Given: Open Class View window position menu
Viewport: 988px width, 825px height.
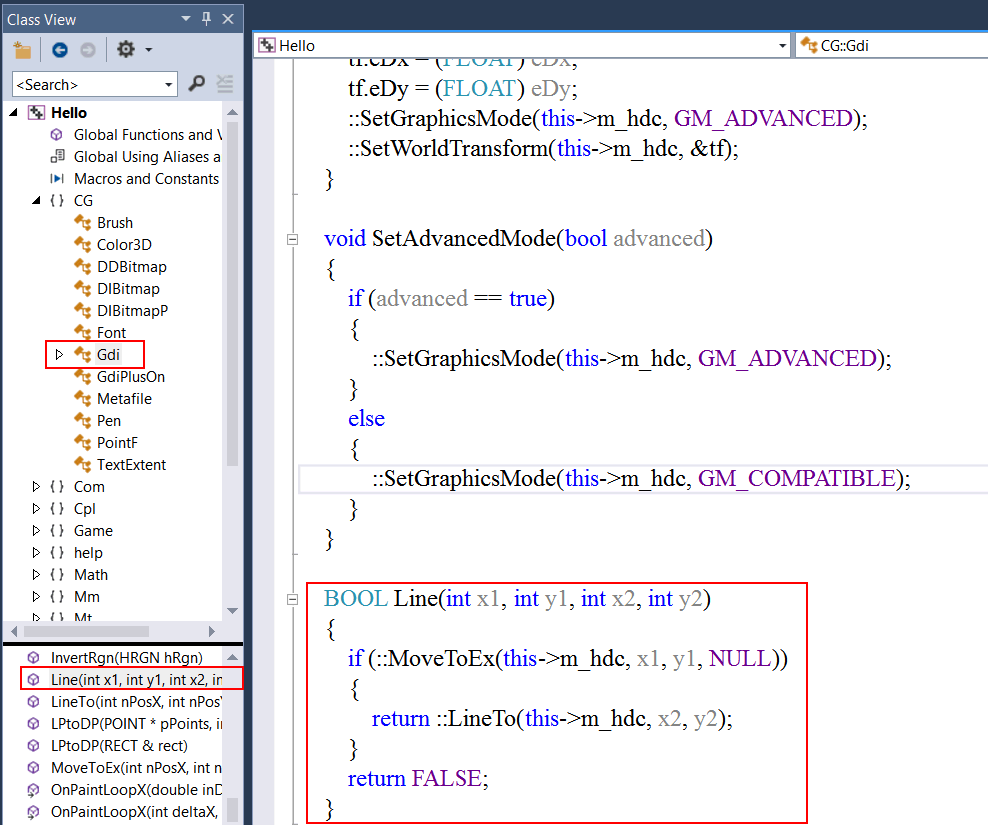Looking at the screenshot, I should (186, 19).
